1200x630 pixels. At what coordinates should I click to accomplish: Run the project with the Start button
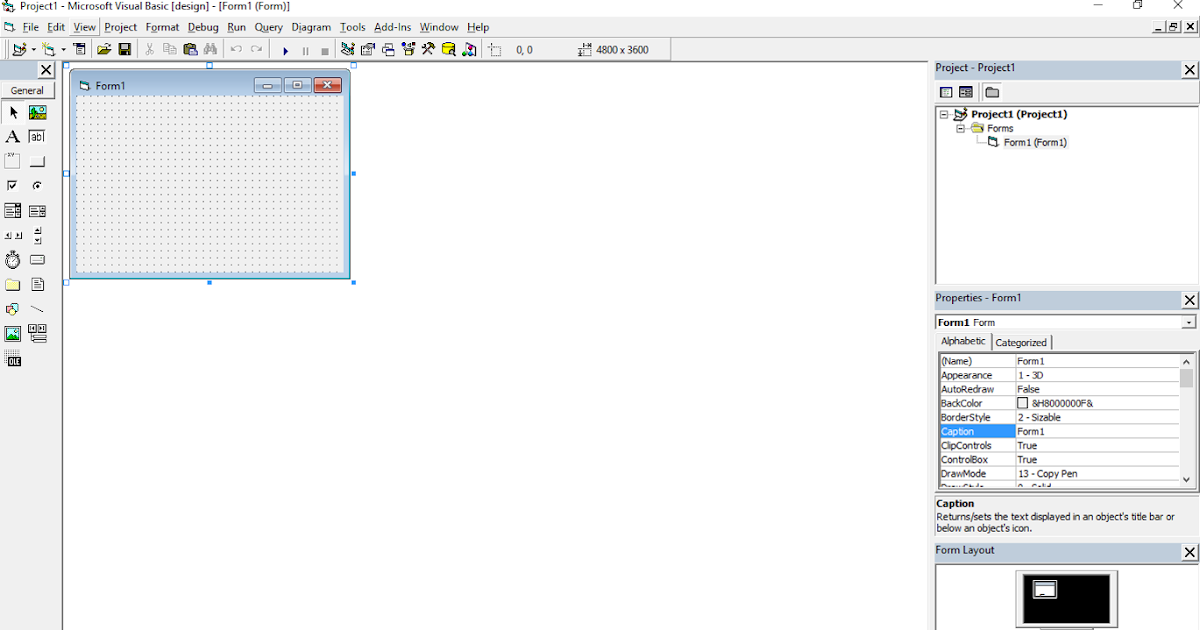point(285,48)
